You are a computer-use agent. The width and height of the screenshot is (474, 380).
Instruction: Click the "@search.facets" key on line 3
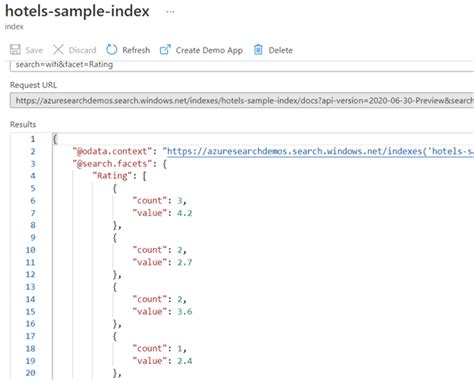112,164
